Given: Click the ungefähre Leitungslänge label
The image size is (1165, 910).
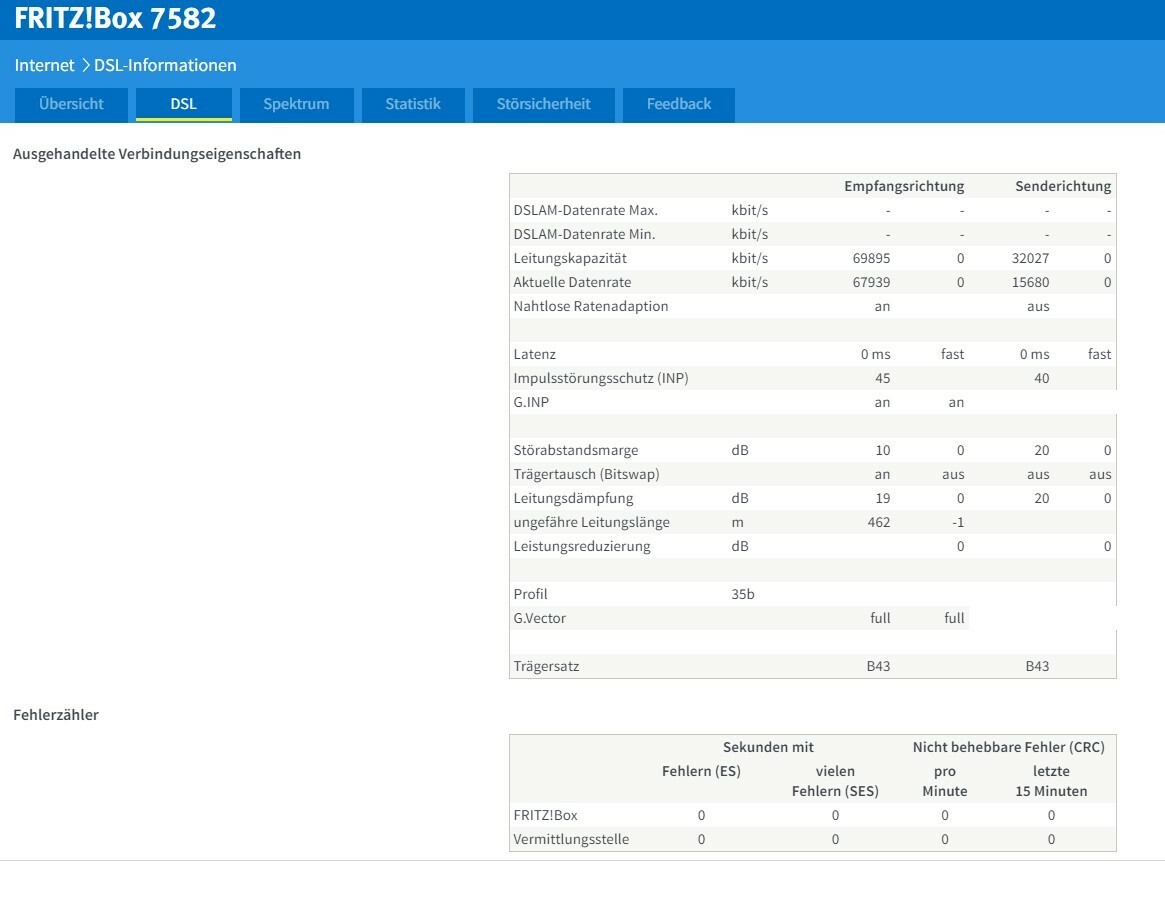Looking at the screenshot, I should click(x=591, y=522).
